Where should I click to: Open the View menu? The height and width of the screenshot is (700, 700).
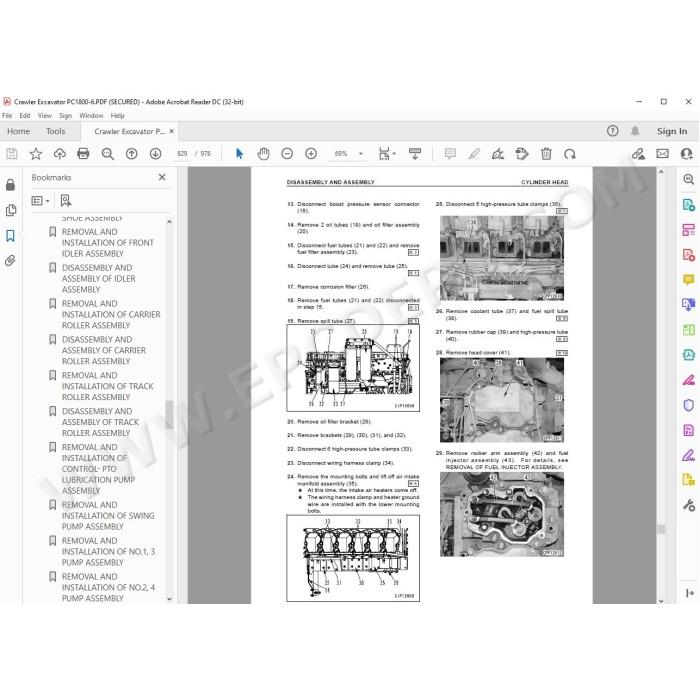click(45, 116)
